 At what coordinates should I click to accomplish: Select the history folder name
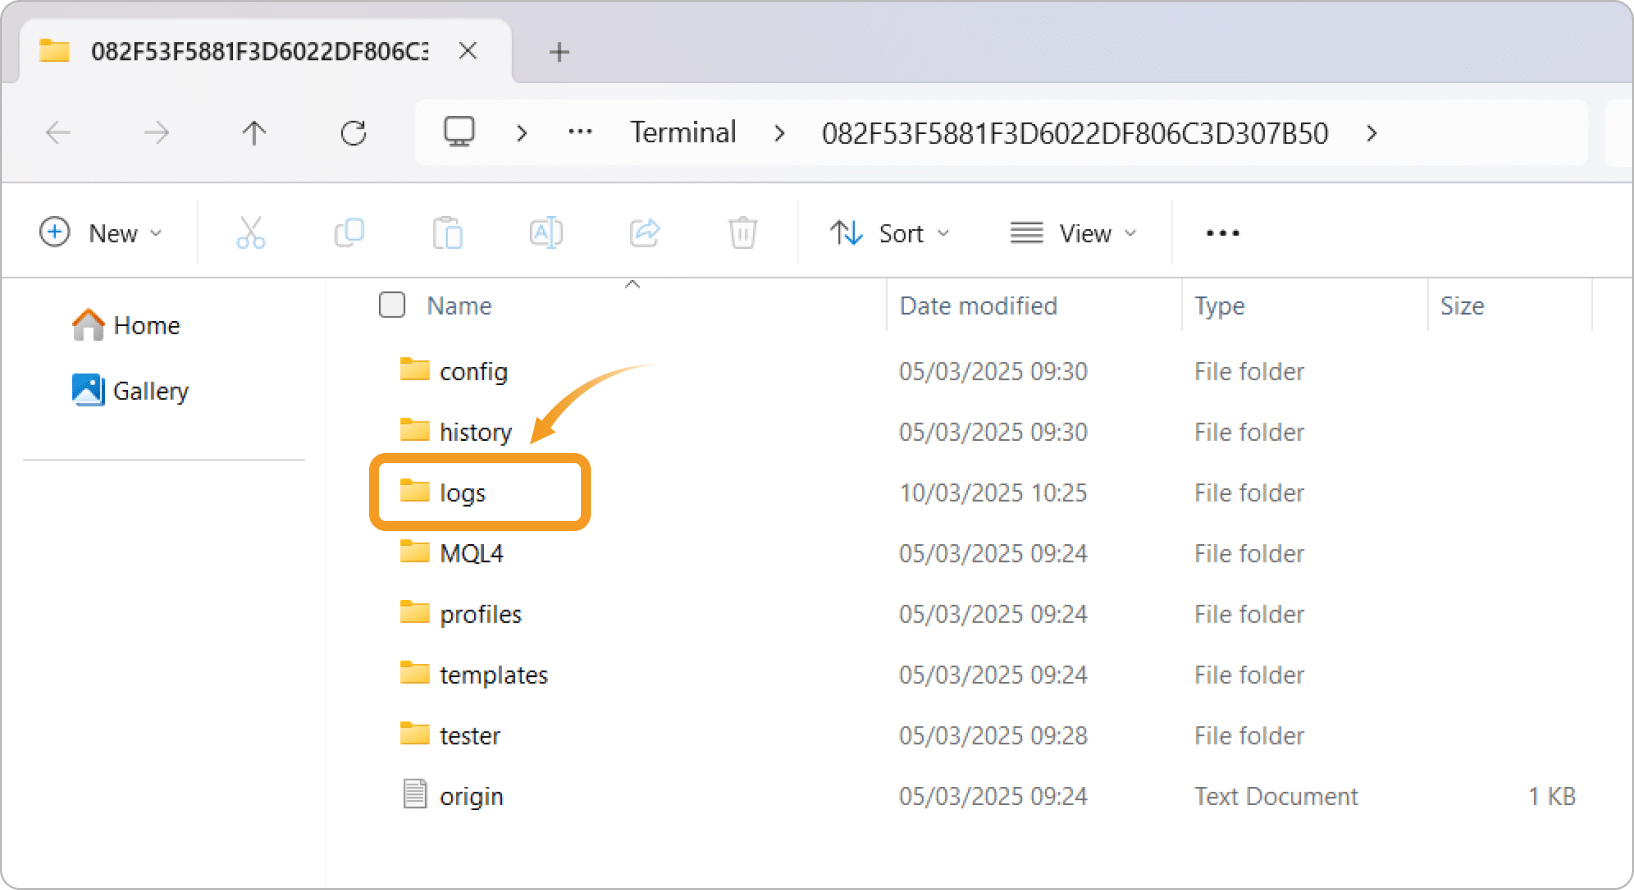pos(476,432)
